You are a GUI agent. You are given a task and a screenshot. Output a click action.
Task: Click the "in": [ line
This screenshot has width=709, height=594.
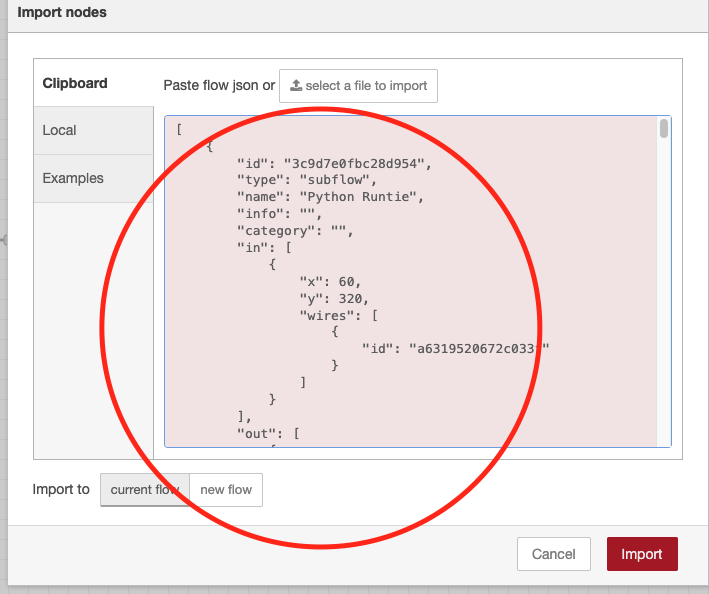[x=264, y=248]
